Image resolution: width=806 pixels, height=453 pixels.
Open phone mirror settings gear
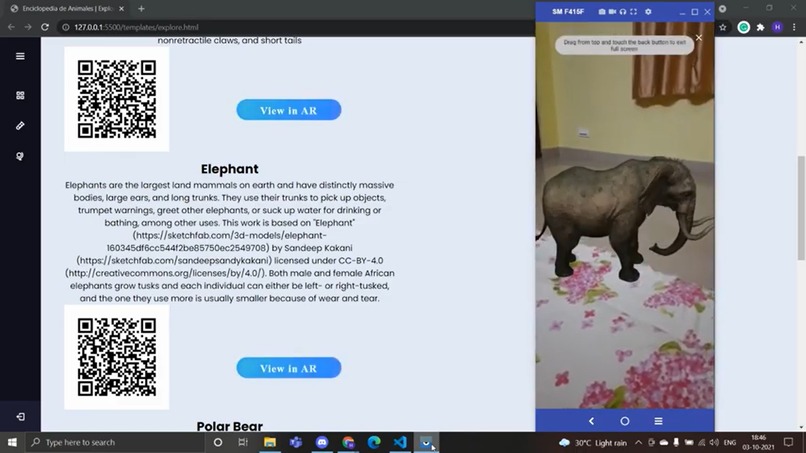coord(648,11)
